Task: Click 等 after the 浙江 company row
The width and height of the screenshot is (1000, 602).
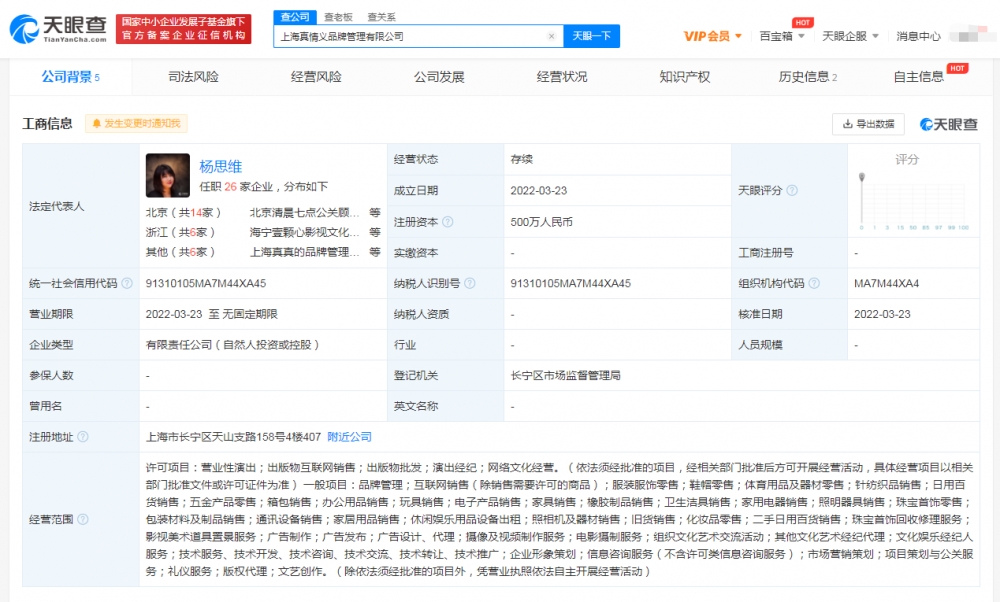Action: point(375,232)
